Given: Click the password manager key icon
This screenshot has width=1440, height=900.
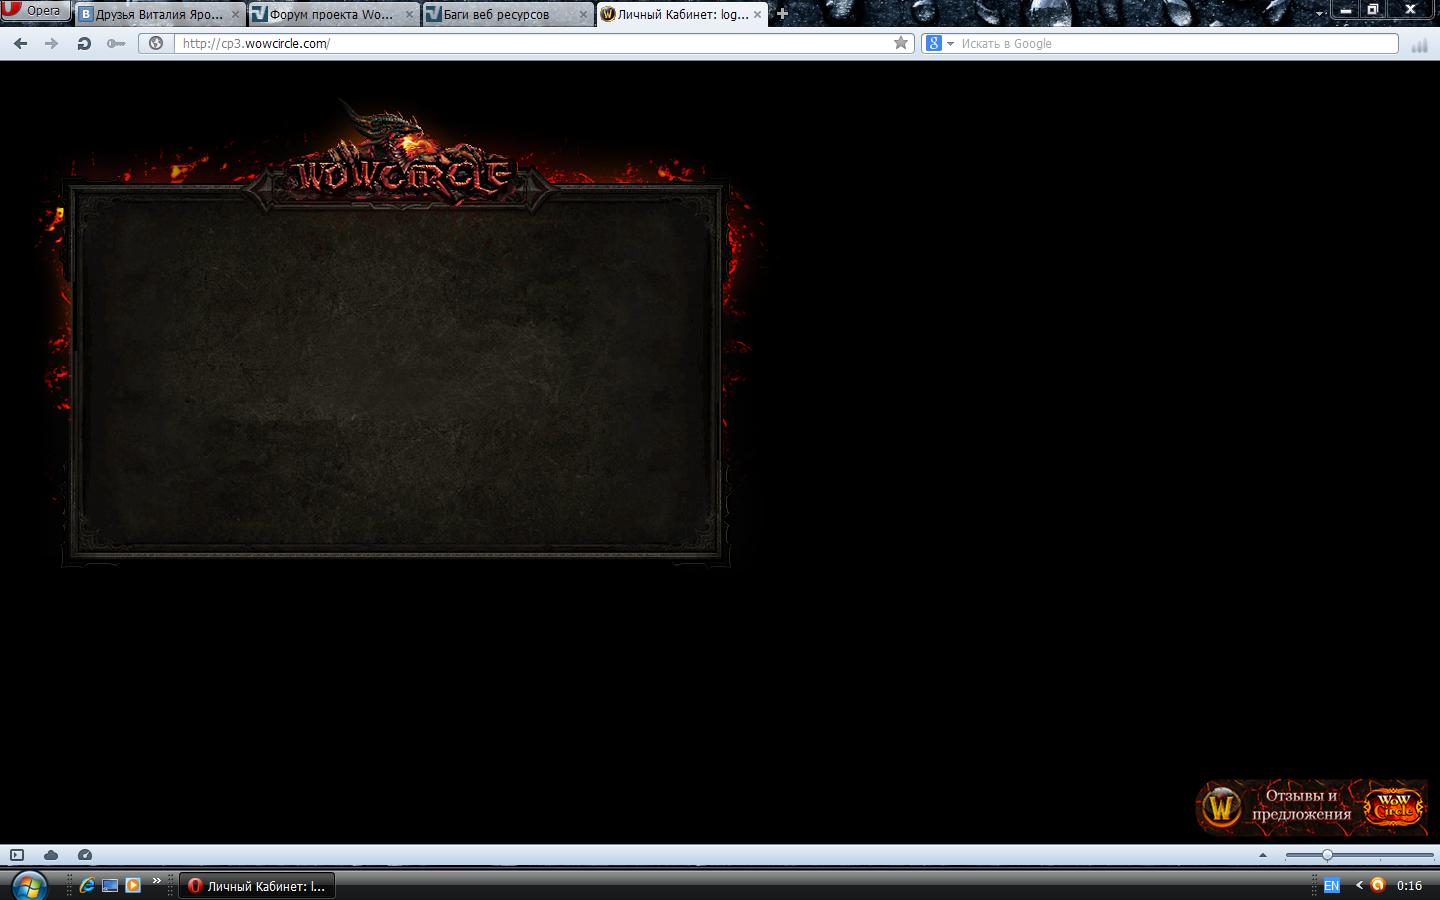Looking at the screenshot, I should click(116, 43).
